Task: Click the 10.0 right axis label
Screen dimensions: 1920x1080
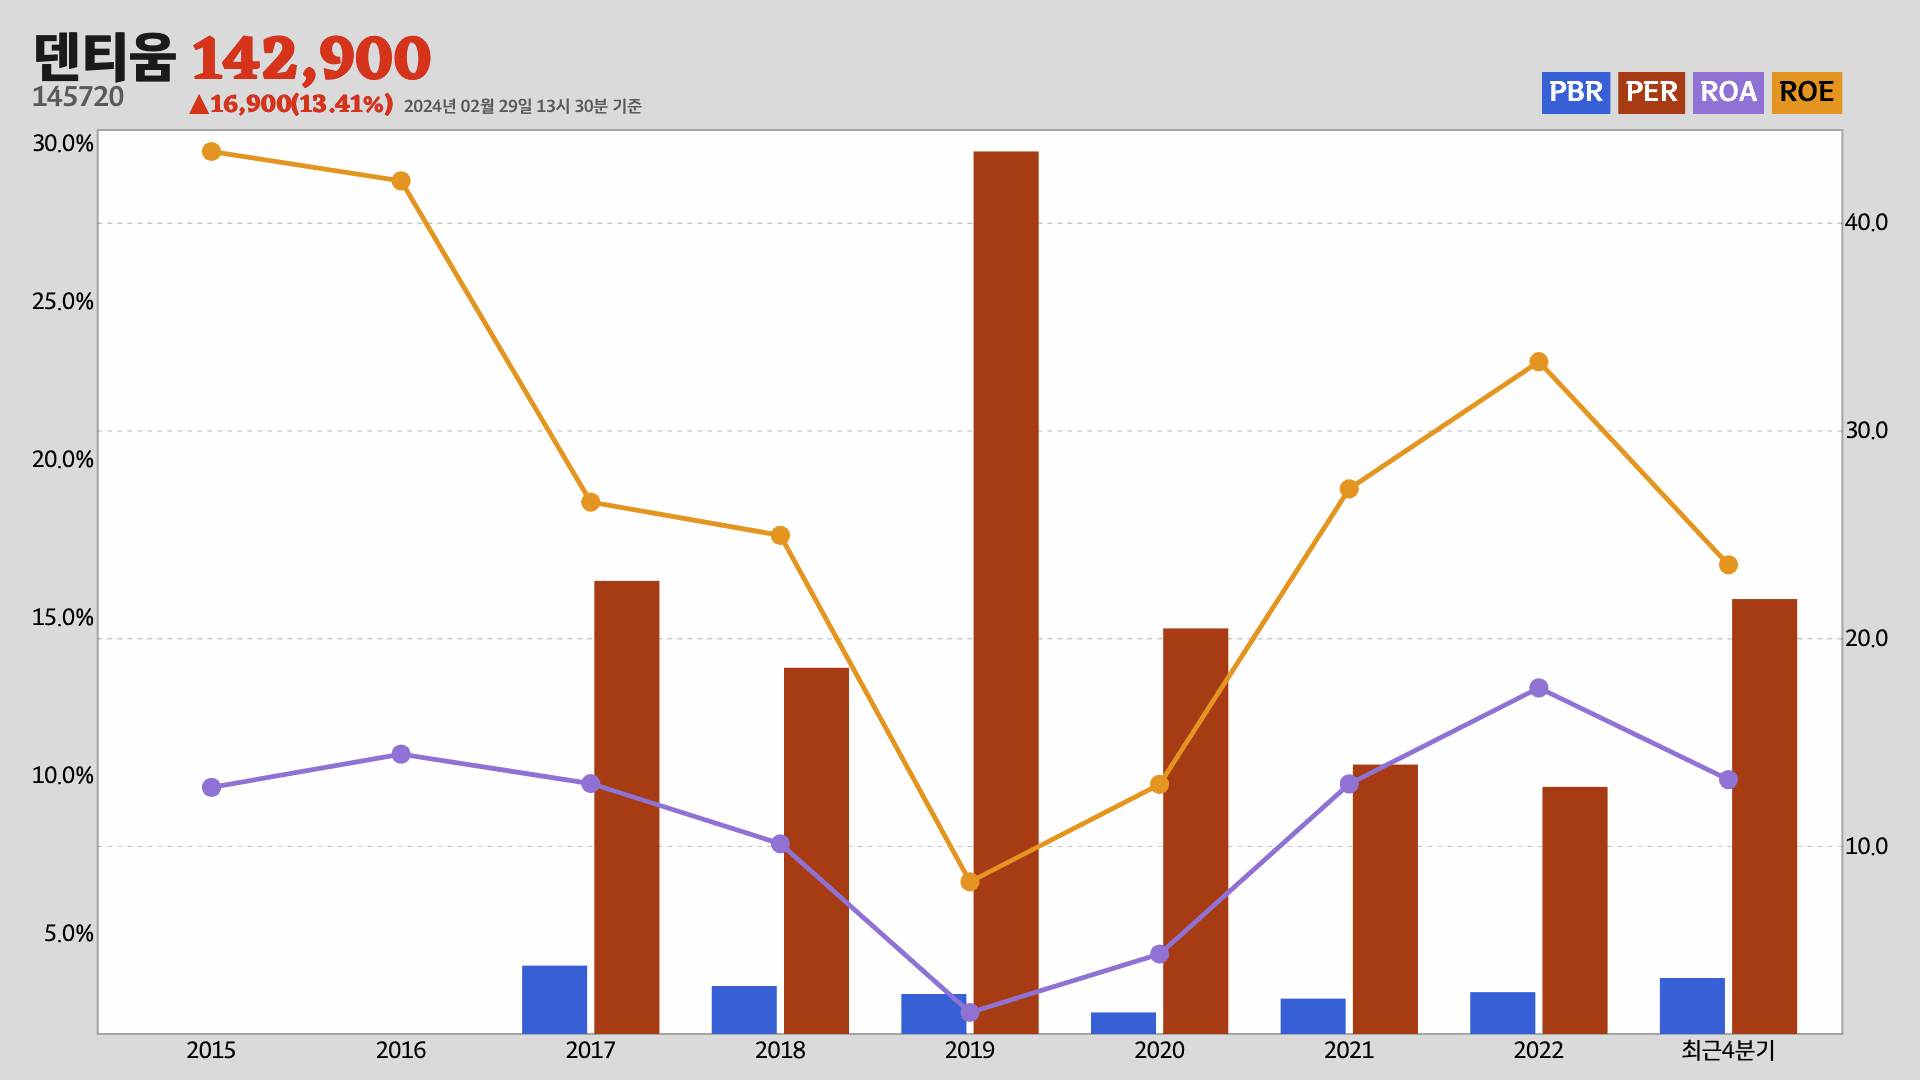Action: [1866, 847]
